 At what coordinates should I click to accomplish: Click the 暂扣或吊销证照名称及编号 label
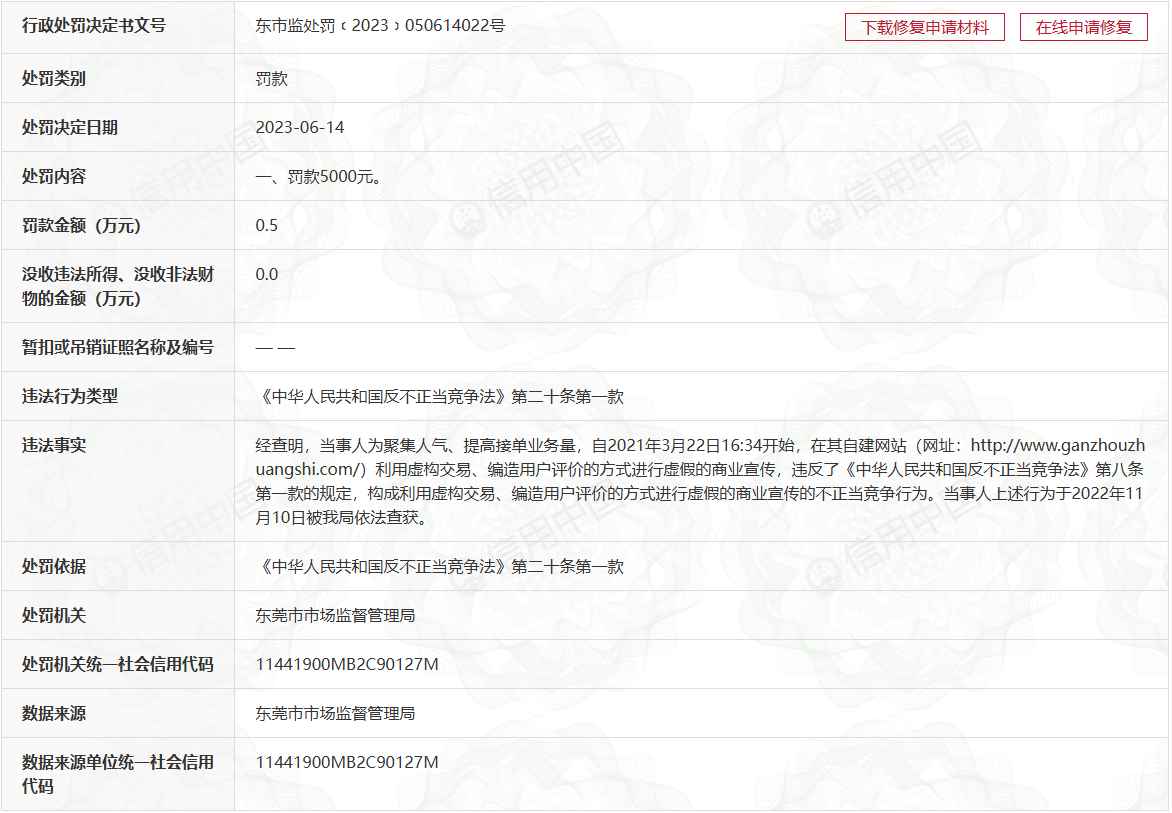[x=118, y=348]
